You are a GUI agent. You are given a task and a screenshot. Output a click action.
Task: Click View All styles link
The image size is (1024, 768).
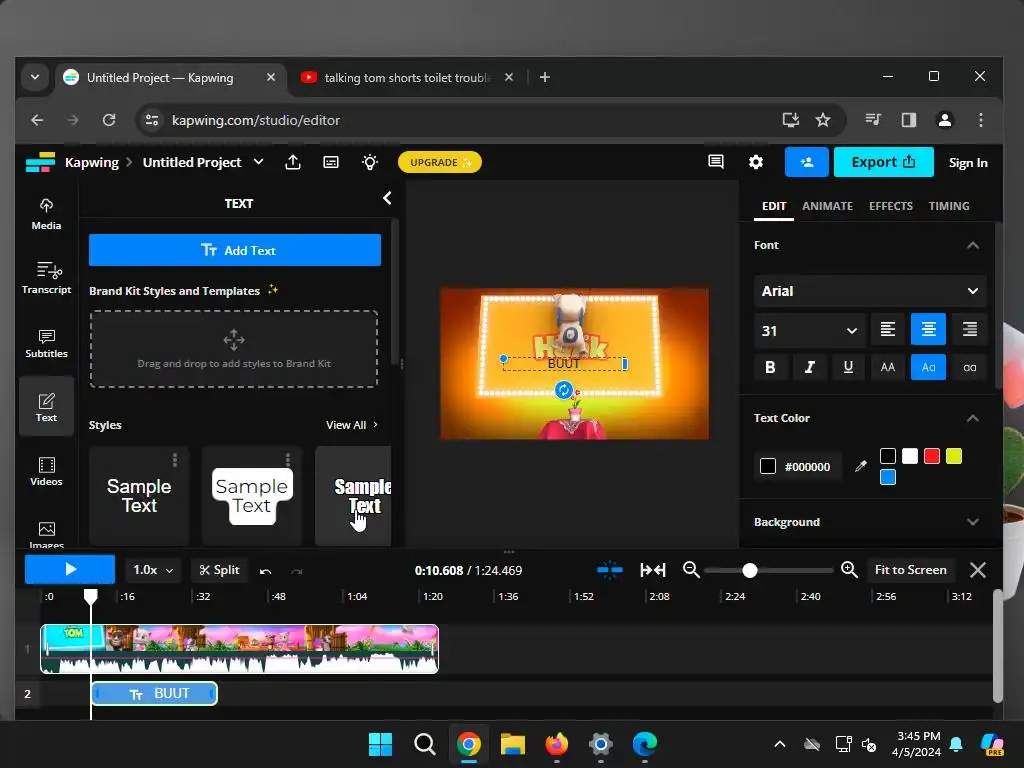tap(351, 424)
